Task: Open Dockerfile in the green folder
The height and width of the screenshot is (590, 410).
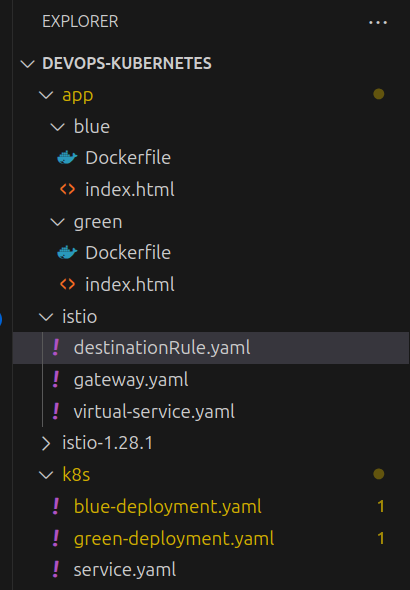Action: click(x=128, y=252)
